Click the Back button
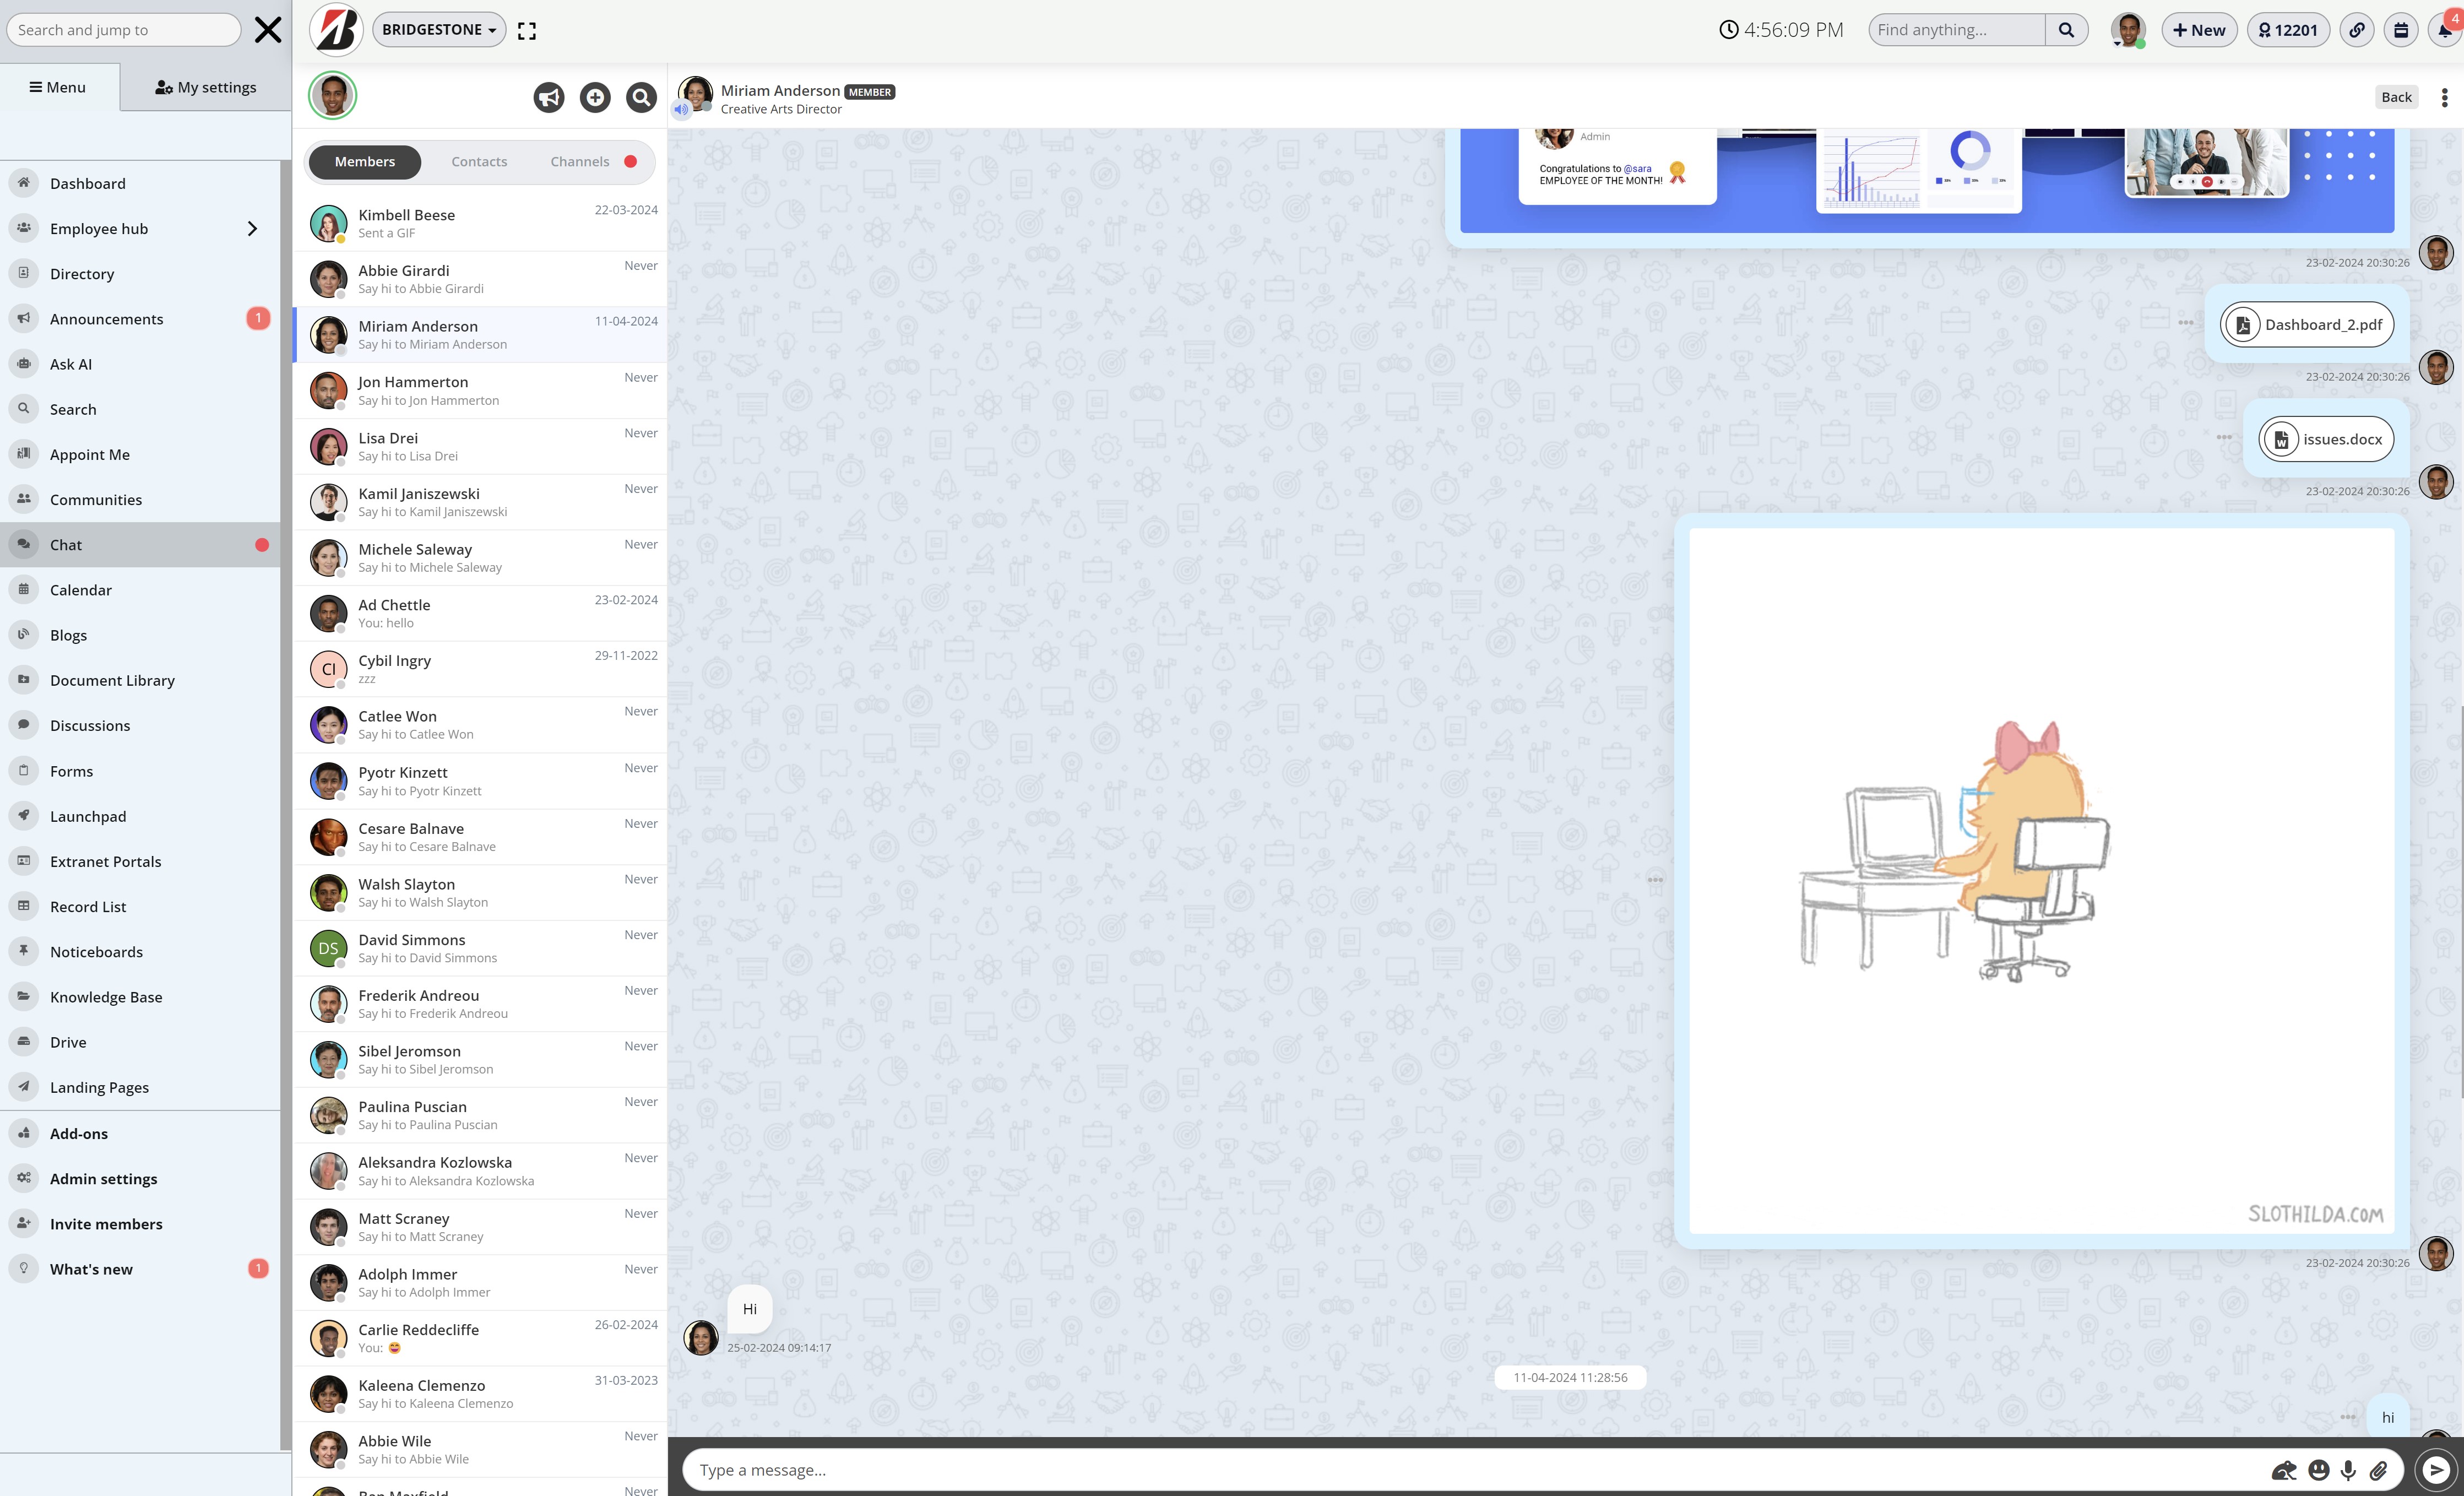Image resolution: width=2464 pixels, height=1496 pixels. pos(2396,97)
